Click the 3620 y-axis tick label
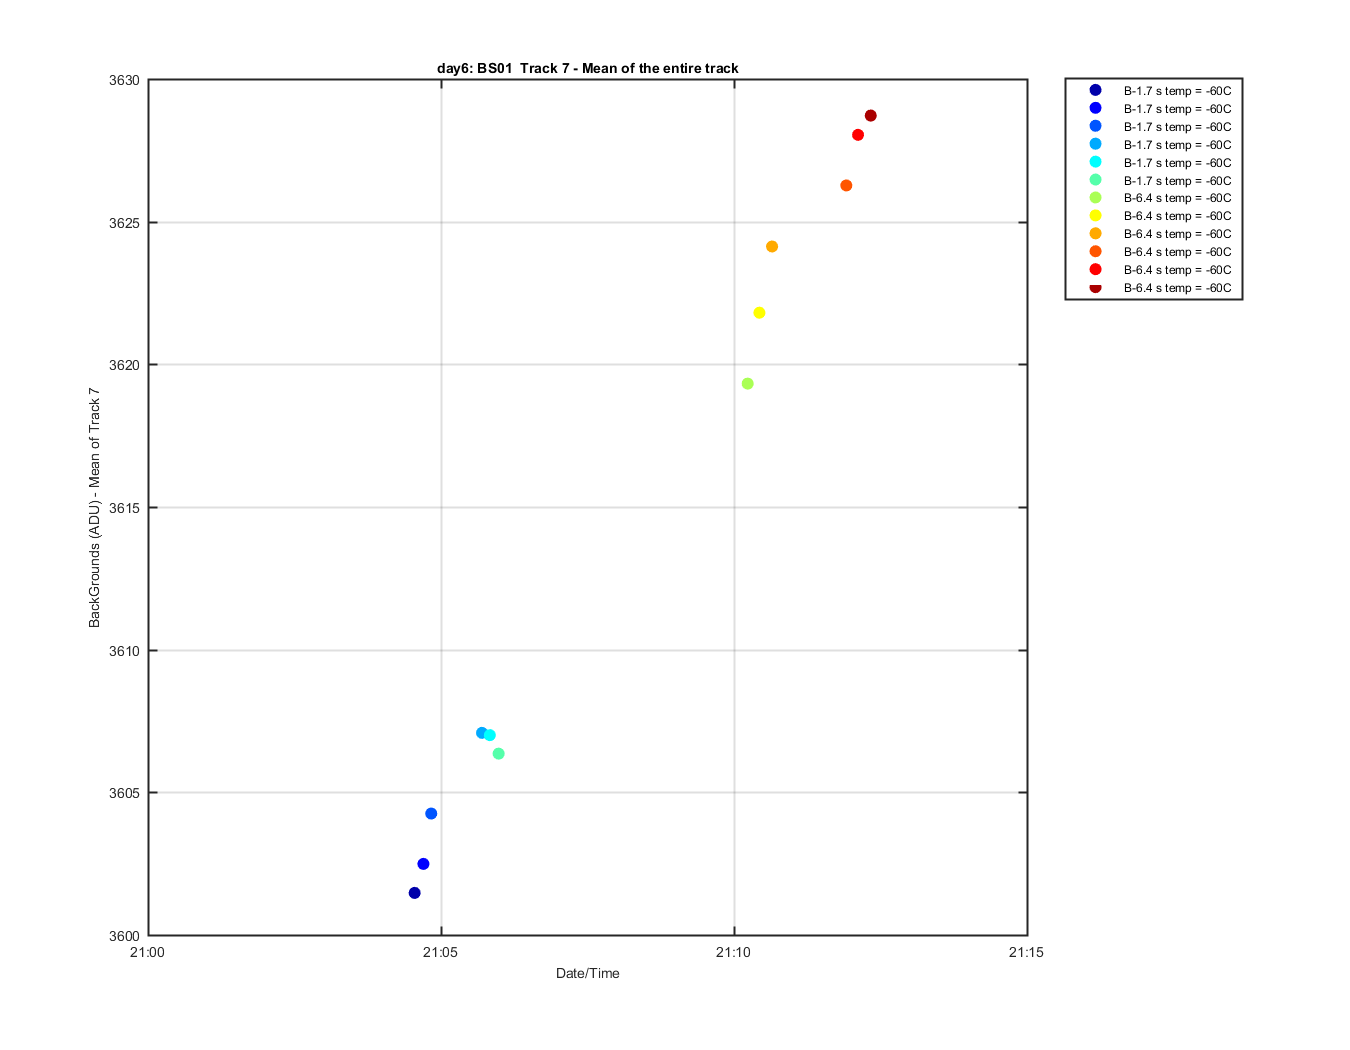 125,365
